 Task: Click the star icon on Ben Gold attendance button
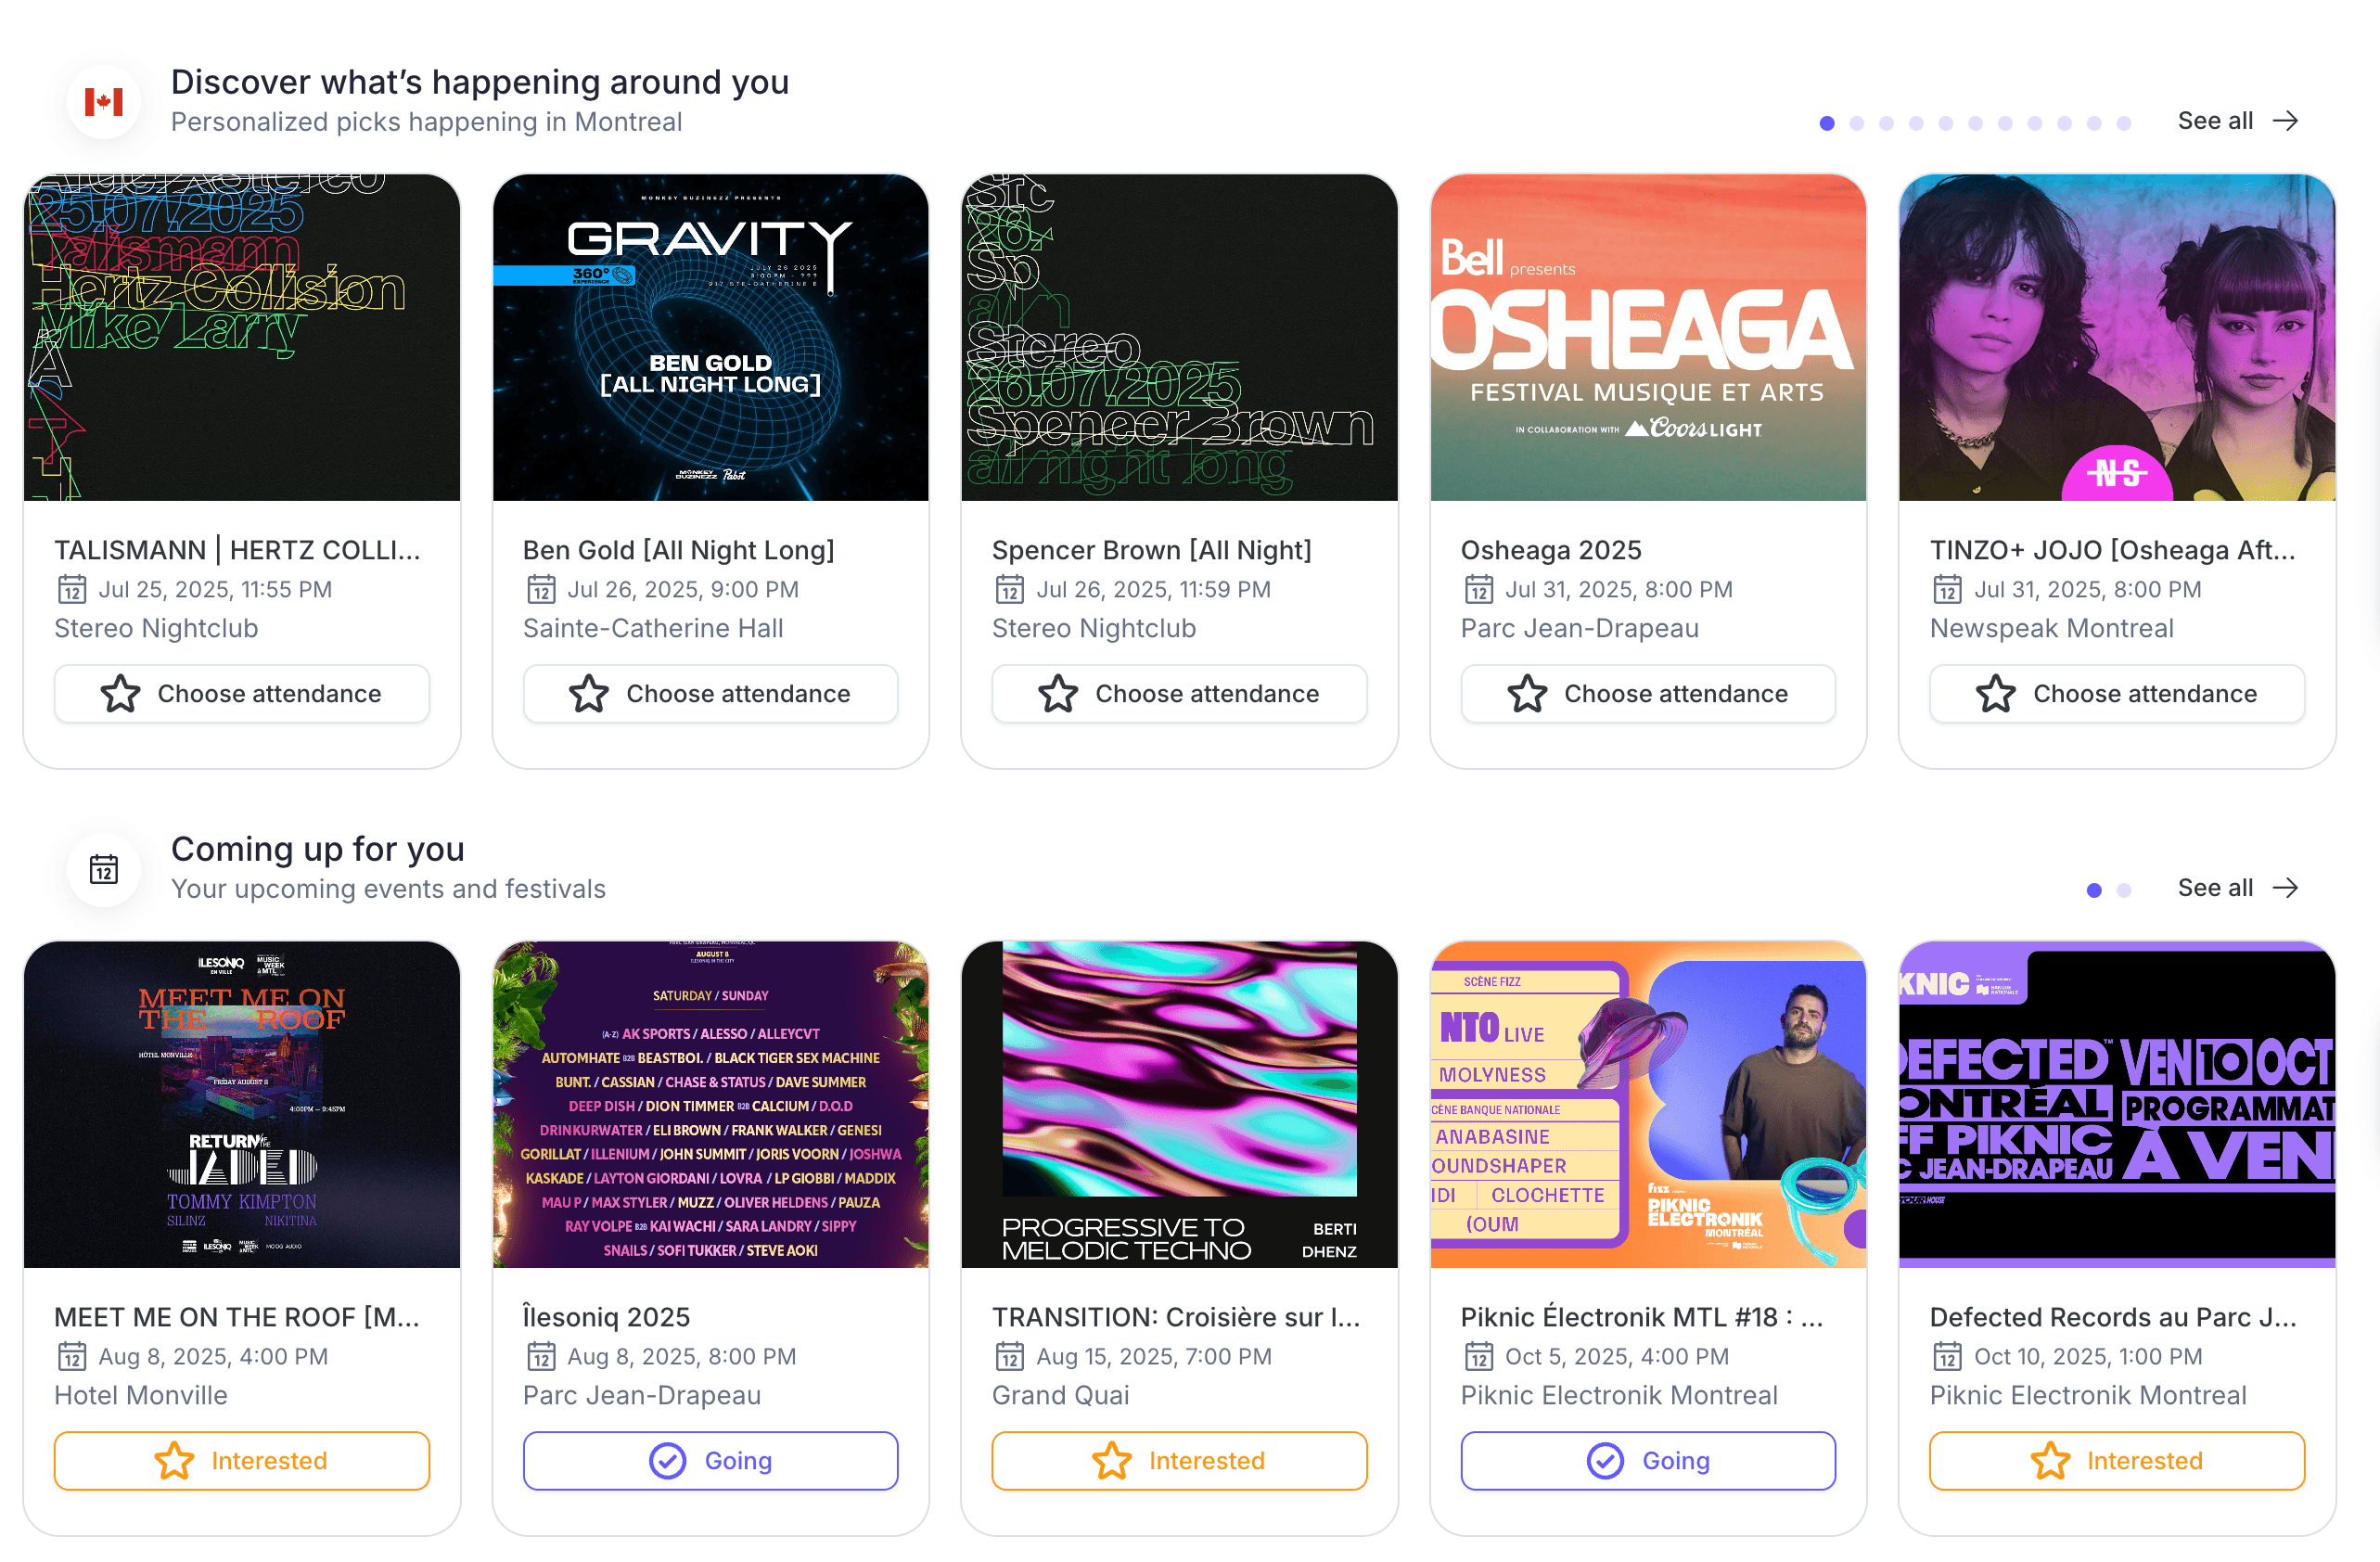[x=590, y=693]
